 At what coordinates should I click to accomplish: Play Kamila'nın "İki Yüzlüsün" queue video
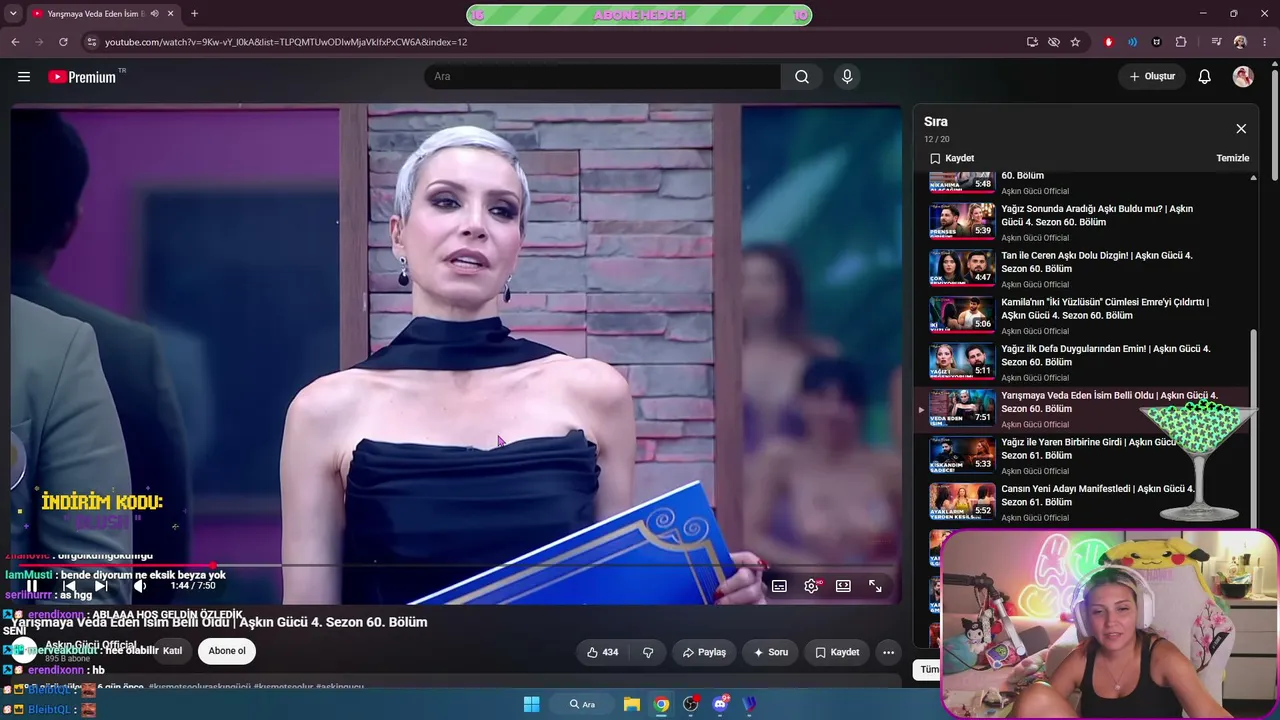point(1084,316)
